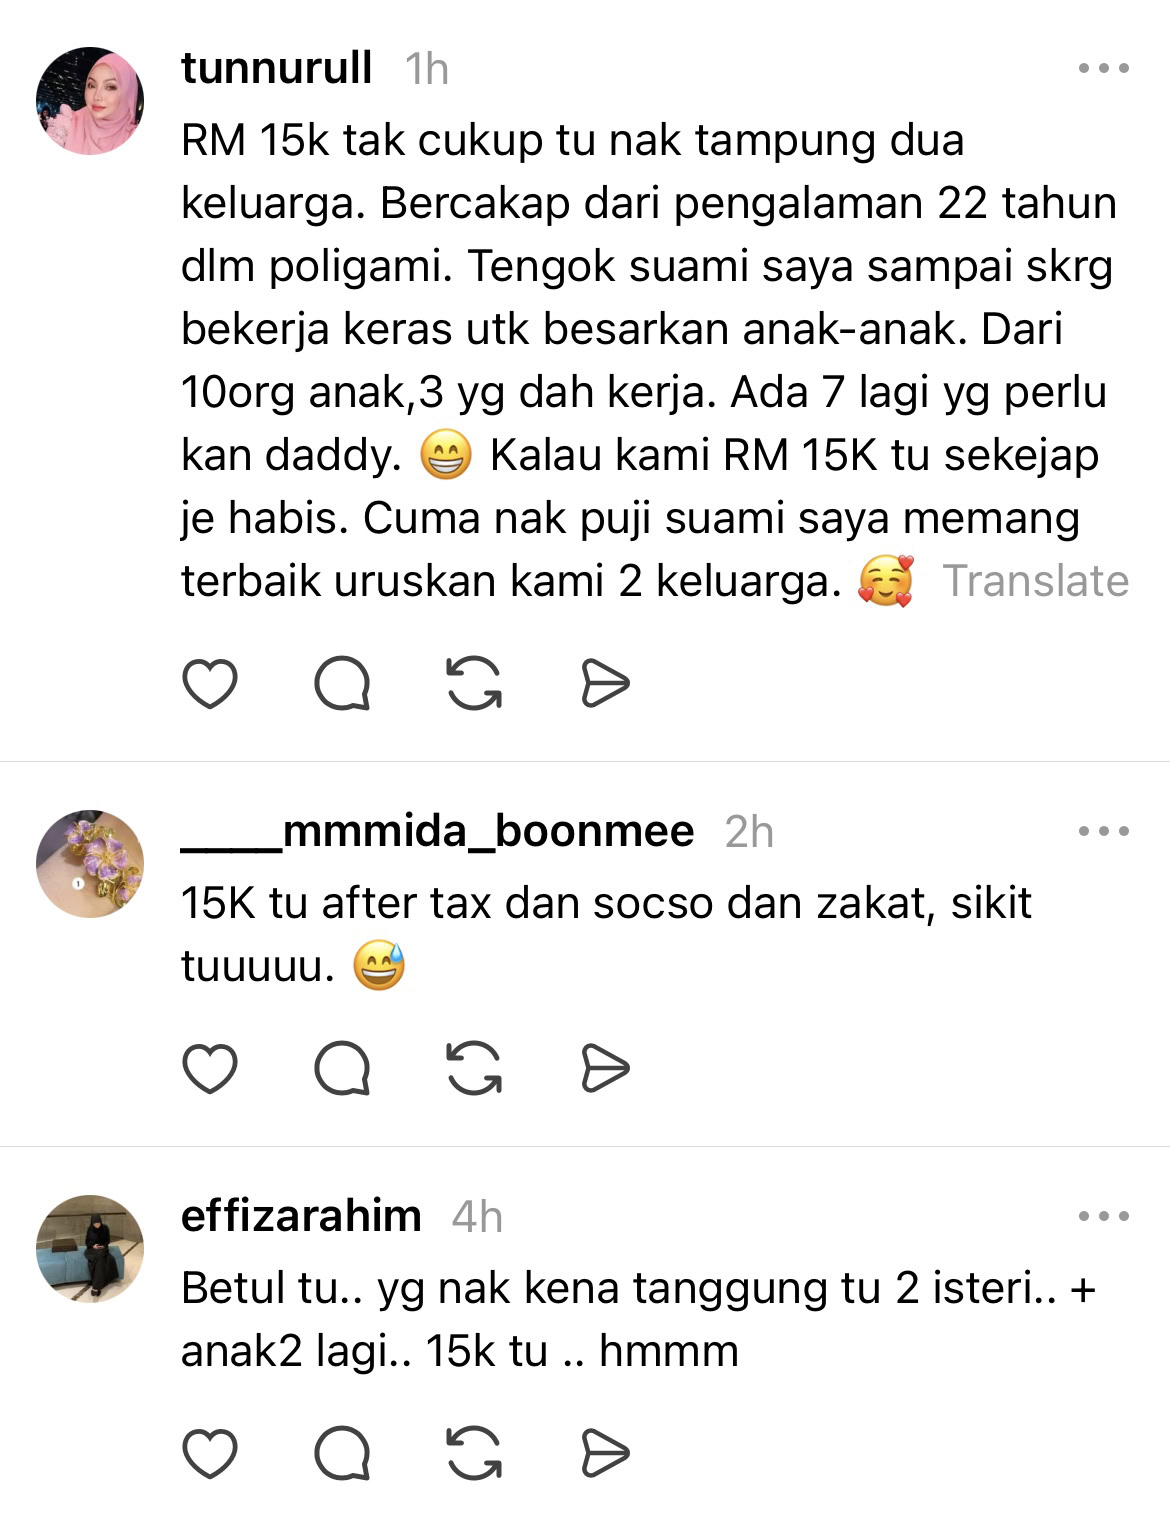1170x1524 pixels.
Task: Reply to tunnurull's comment
Action: (x=342, y=684)
